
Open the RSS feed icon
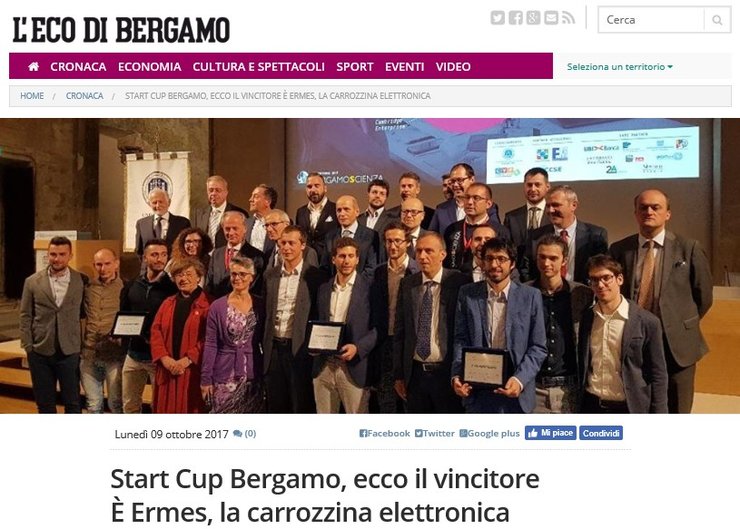pos(568,18)
